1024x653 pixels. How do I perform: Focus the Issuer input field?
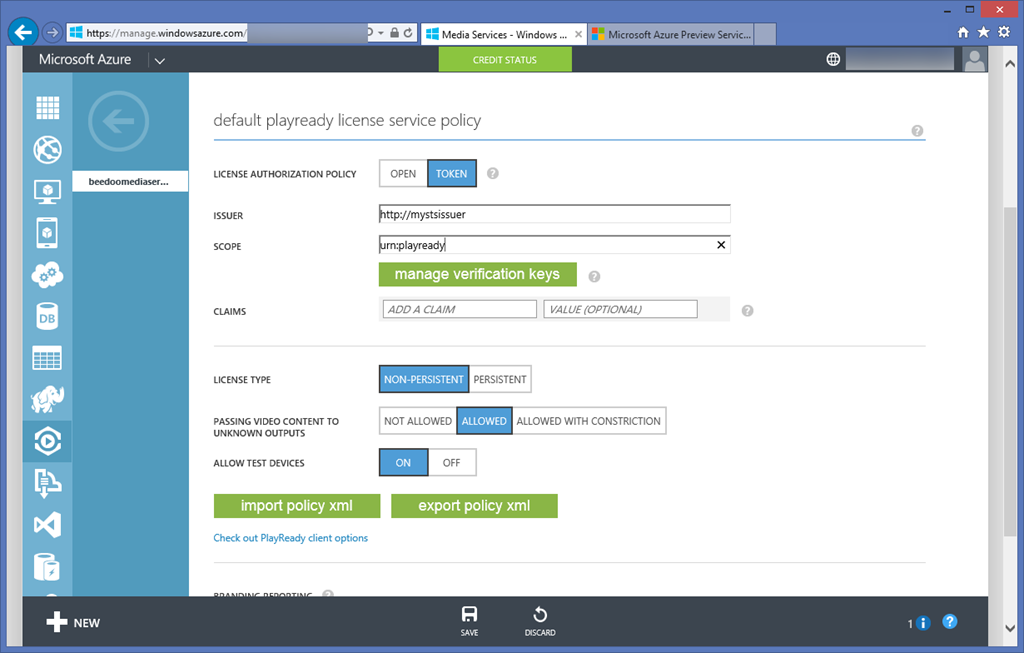[x=554, y=214]
